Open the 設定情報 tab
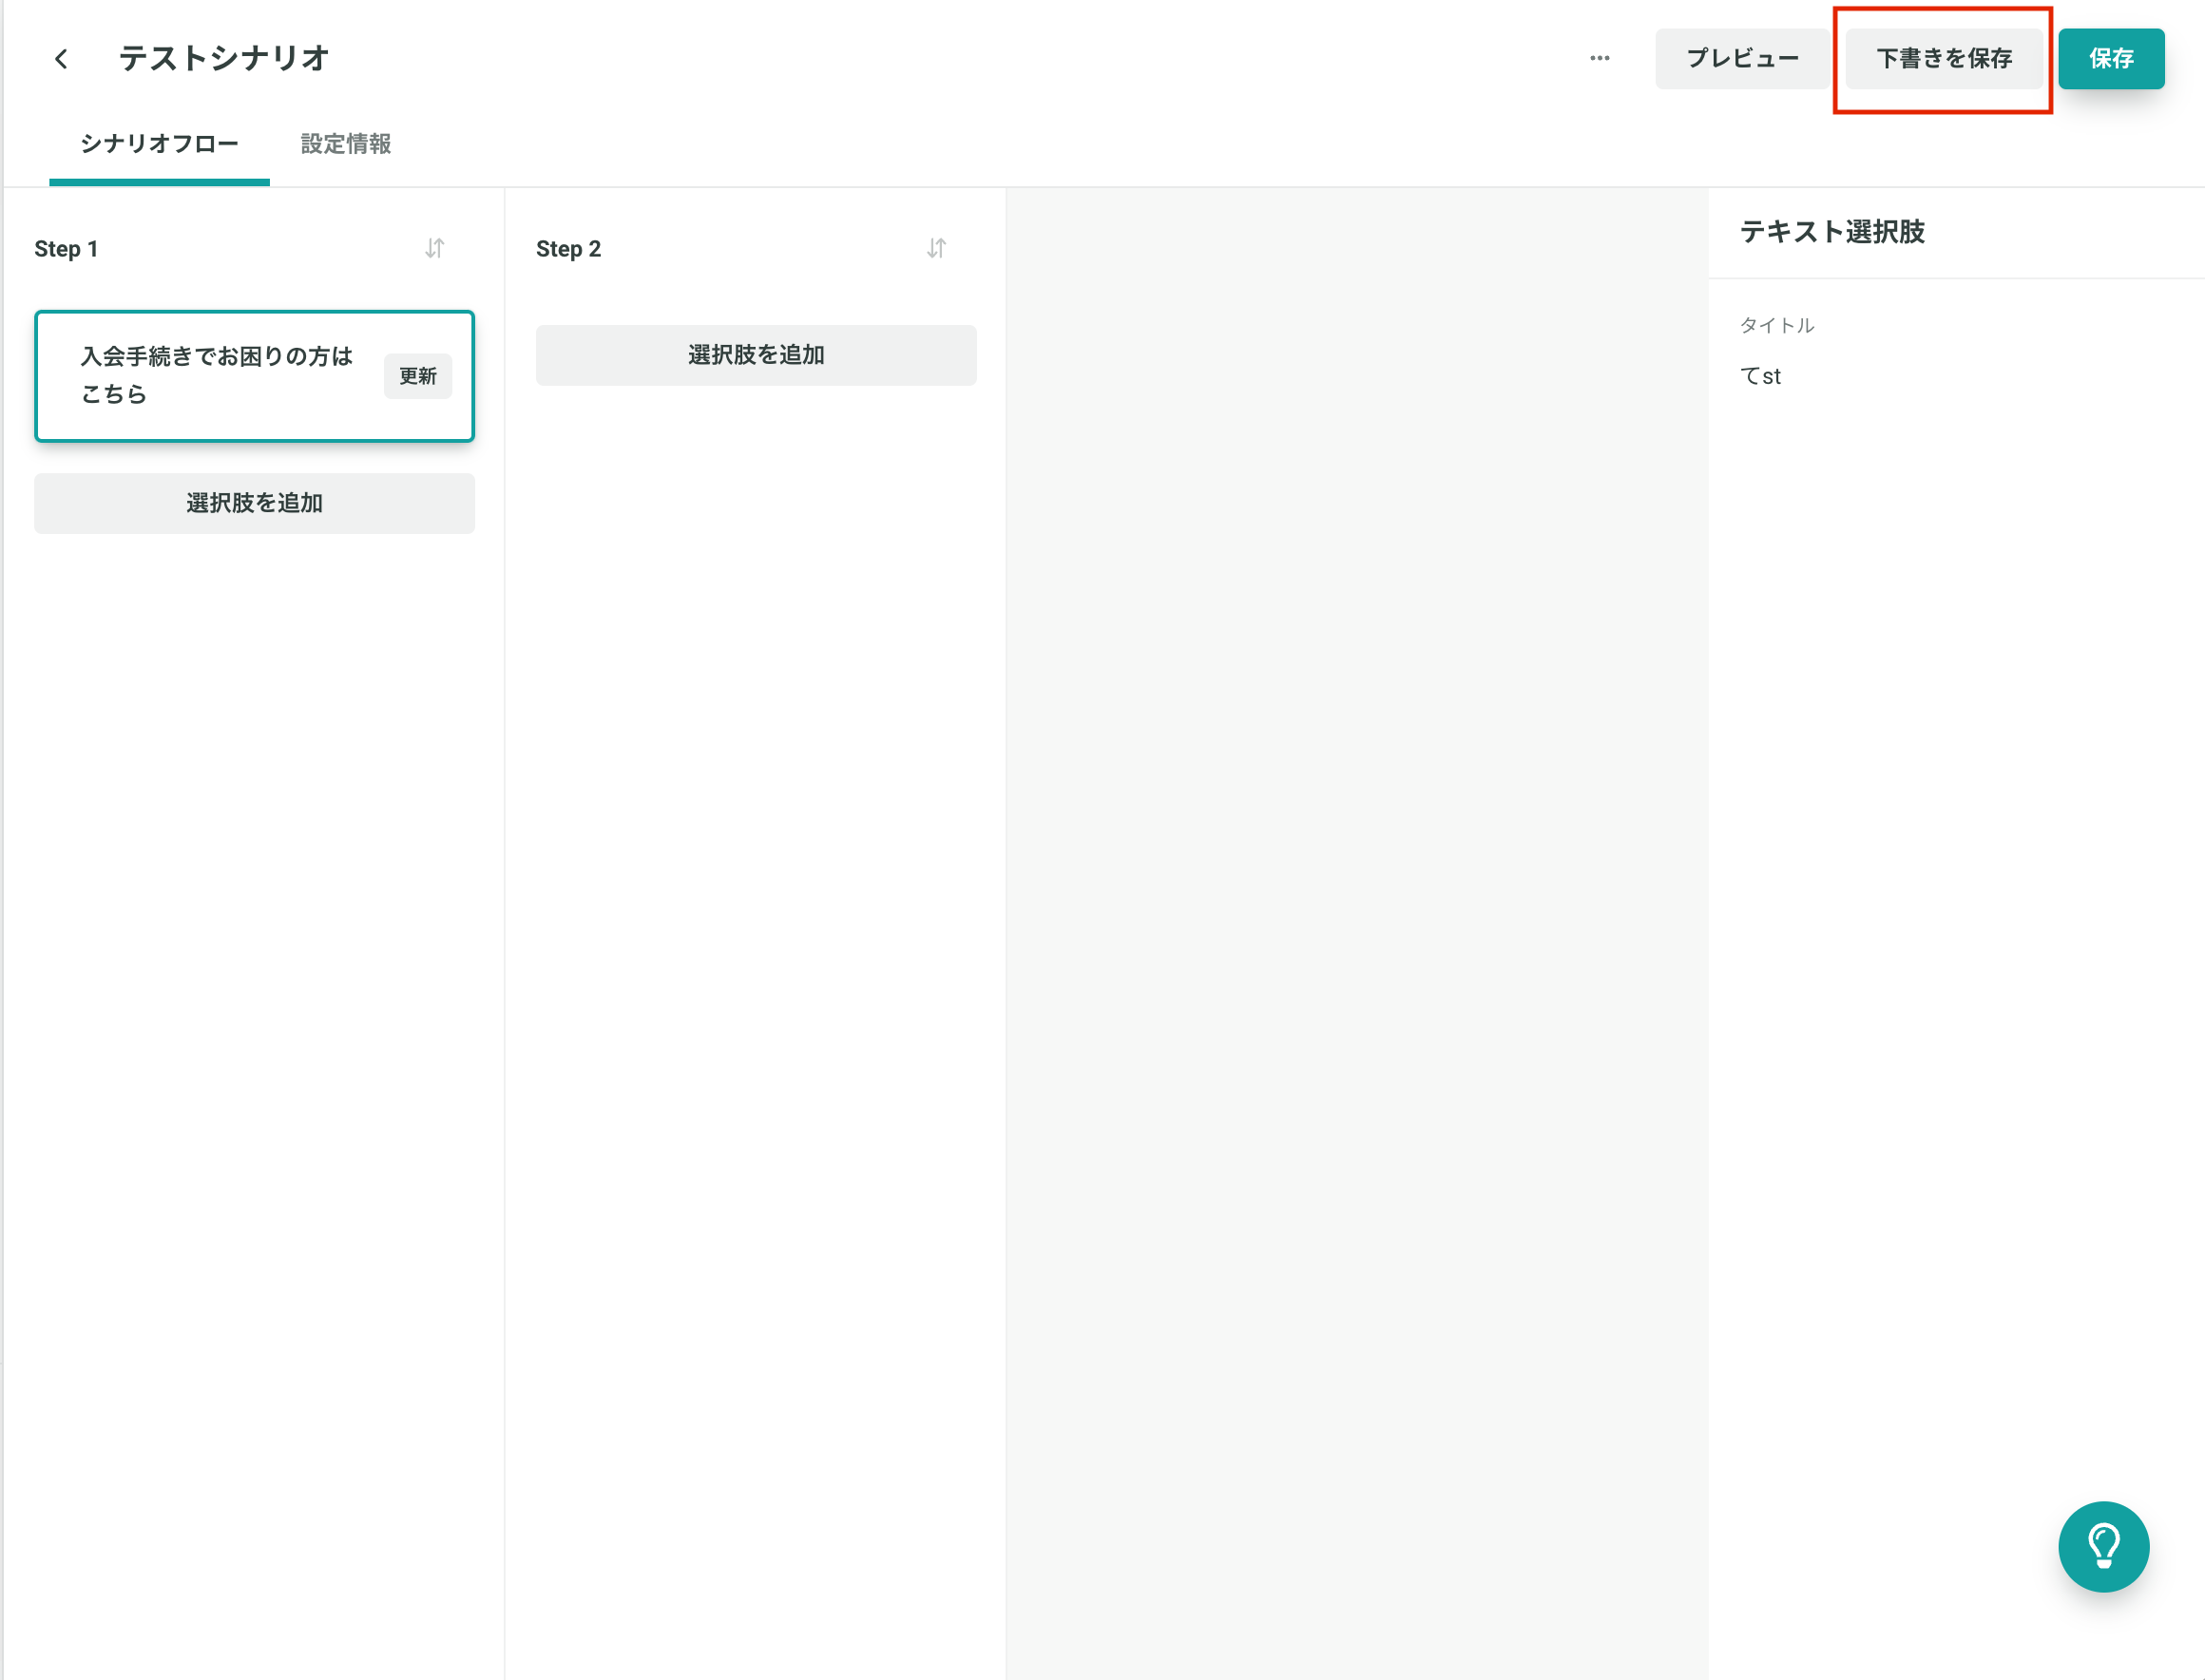The height and width of the screenshot is (1680, 2205). (x=346, y=144)
